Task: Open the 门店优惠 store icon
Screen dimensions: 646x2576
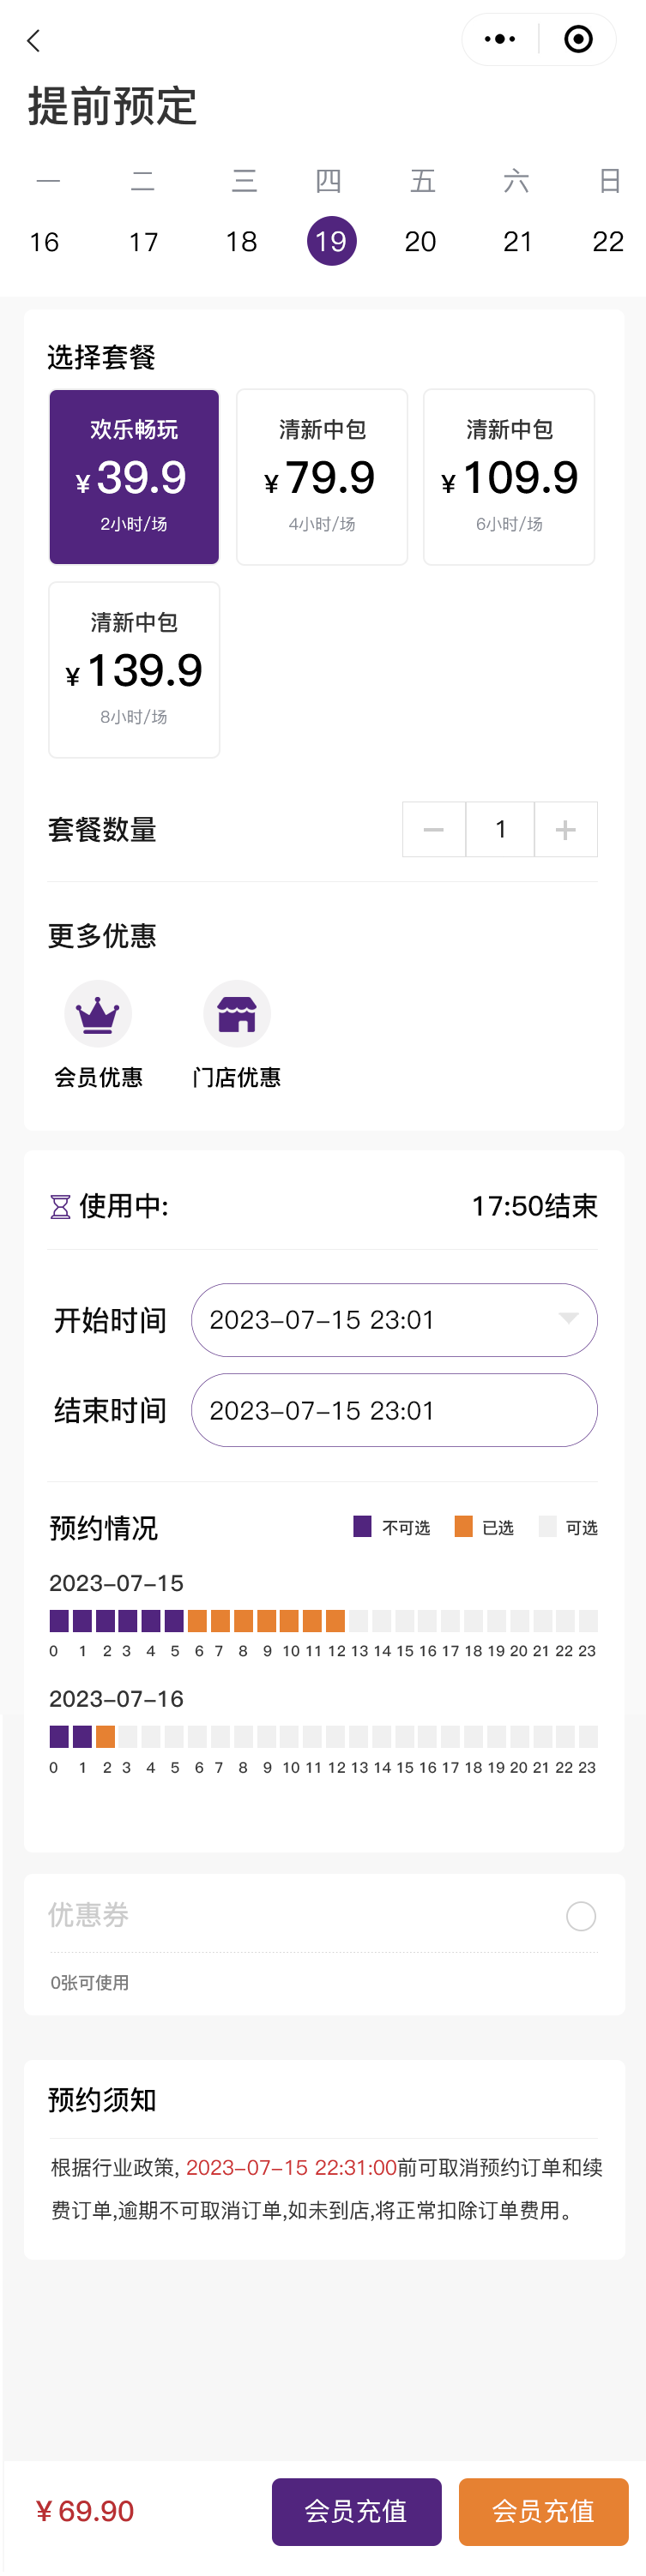Action: click(x=237, y=1014)
